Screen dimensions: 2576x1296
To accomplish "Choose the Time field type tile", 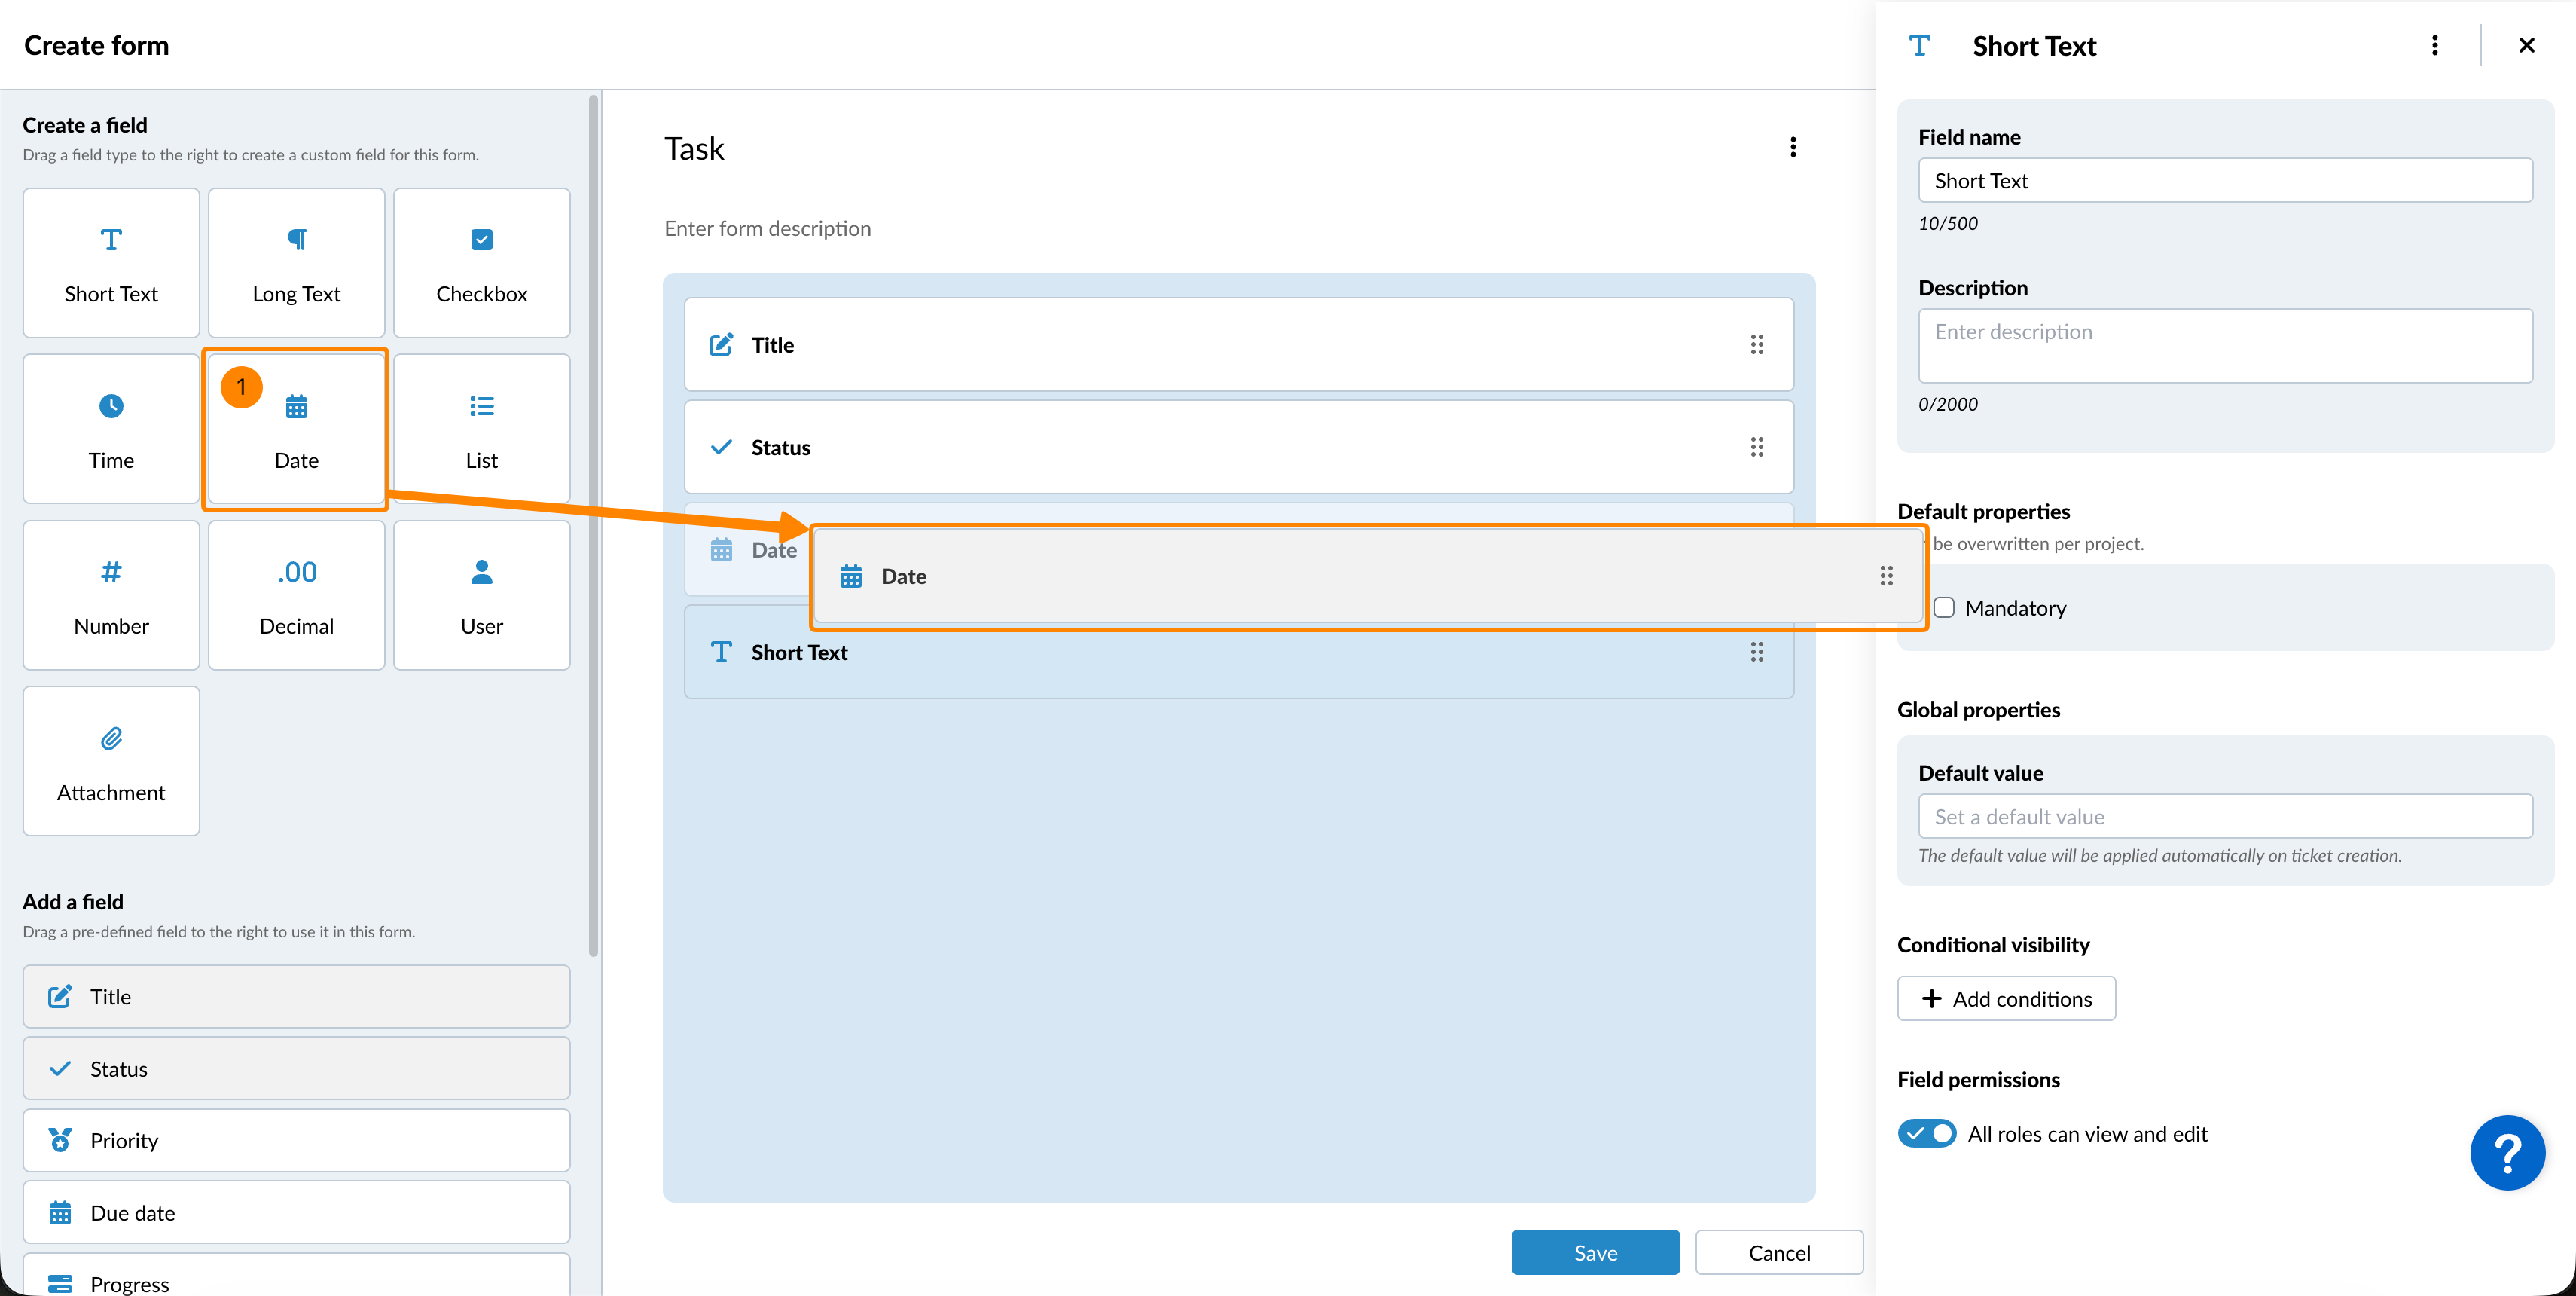I will (111, 429).
